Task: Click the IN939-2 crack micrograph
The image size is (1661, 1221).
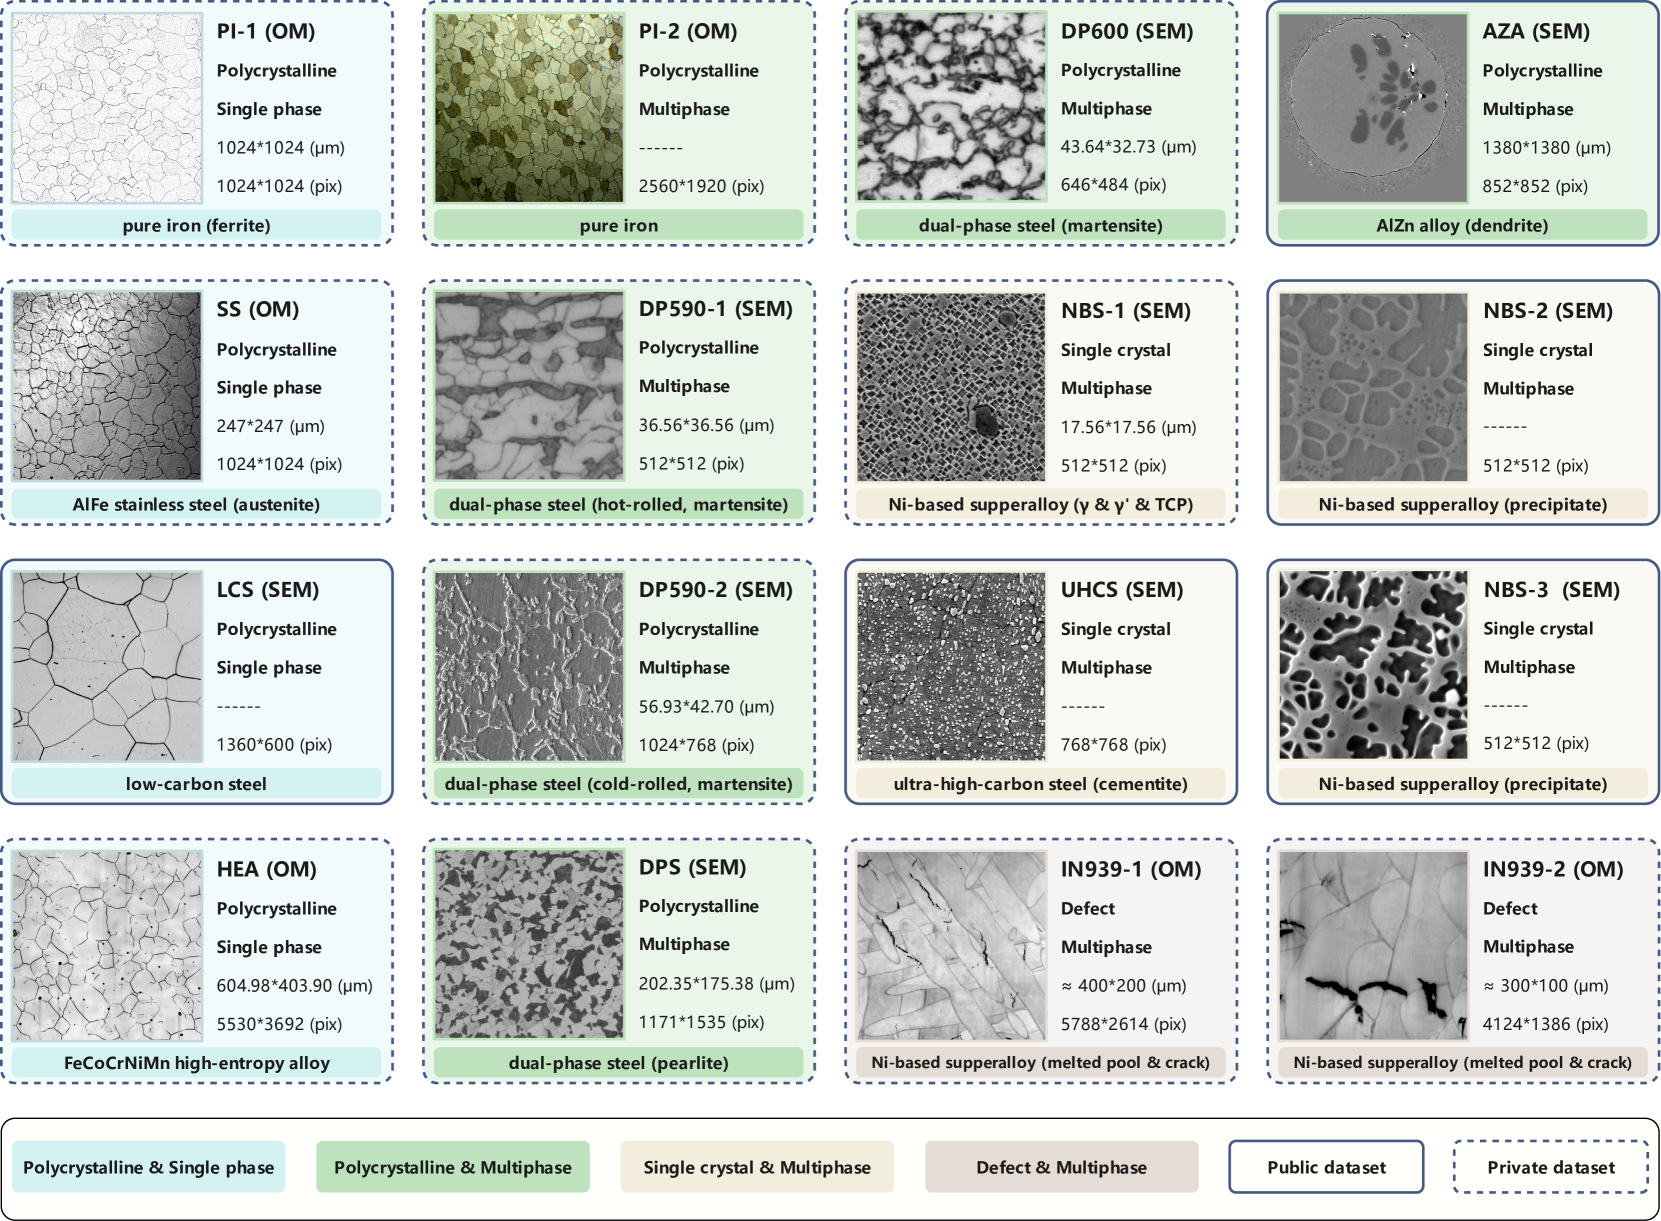Action: [x=1373, y=945]
